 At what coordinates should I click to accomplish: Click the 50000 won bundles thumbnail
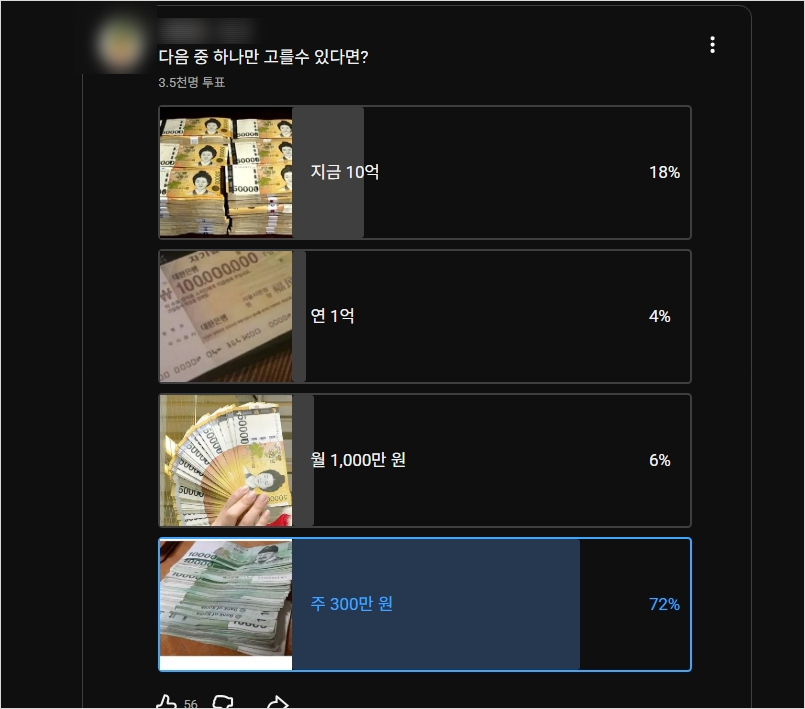pos(226,172)
